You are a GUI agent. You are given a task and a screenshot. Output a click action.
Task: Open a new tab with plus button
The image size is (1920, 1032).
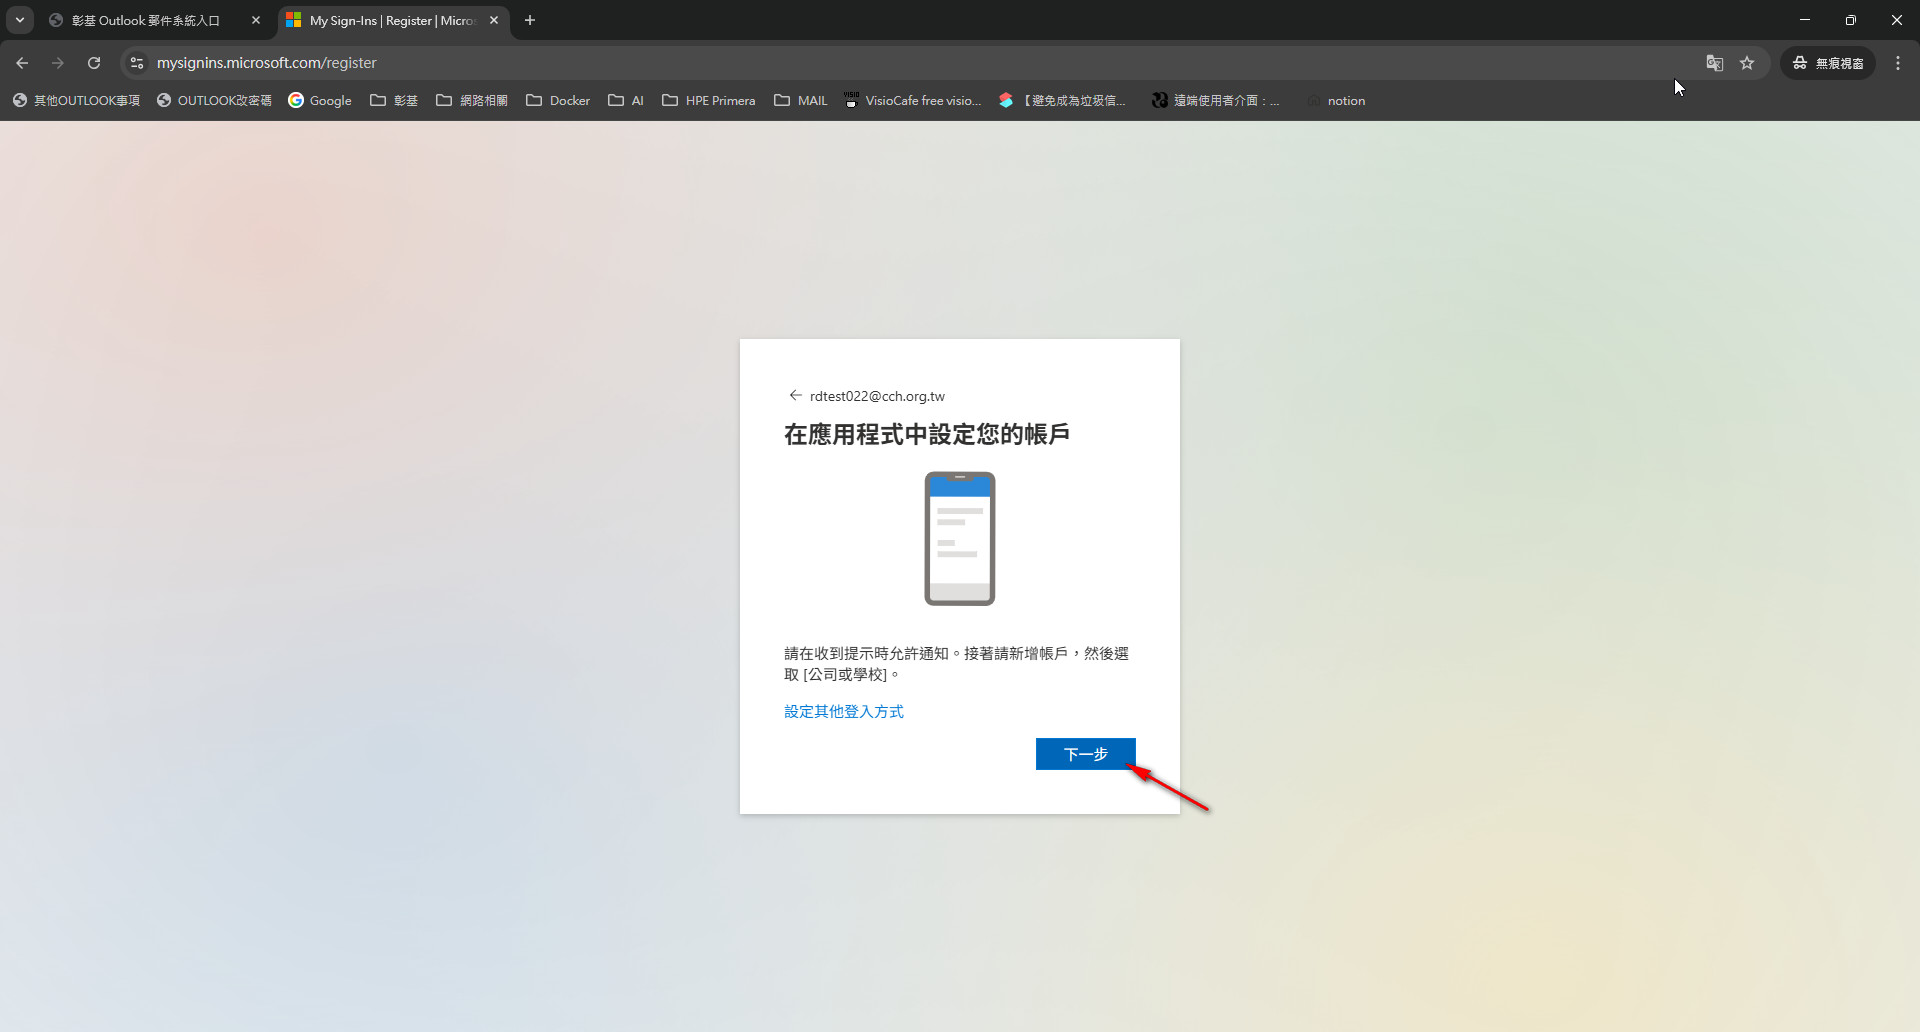[530, 20]
